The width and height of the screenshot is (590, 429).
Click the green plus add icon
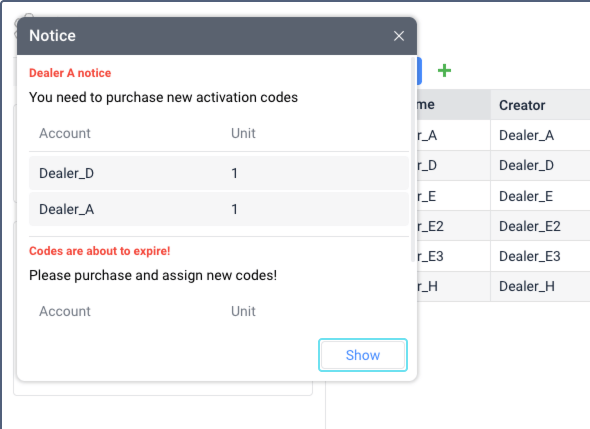pyautogui.click(x=444, y=70)
